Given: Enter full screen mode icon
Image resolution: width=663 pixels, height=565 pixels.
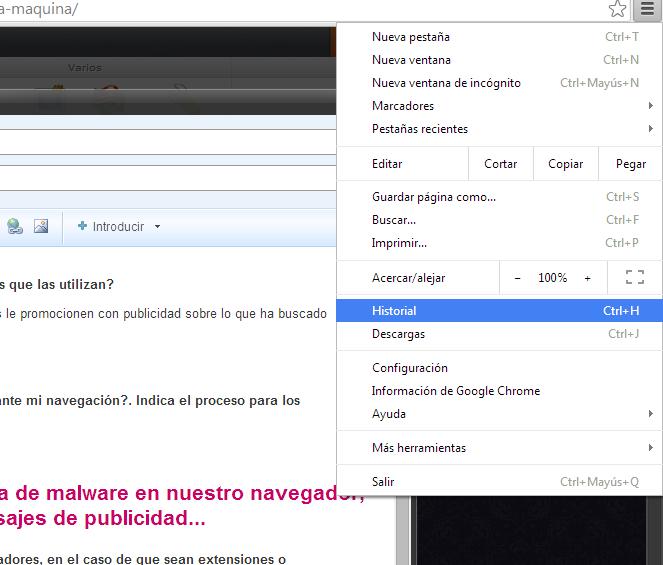Looking at the screenshot, I should coord(635,277).
